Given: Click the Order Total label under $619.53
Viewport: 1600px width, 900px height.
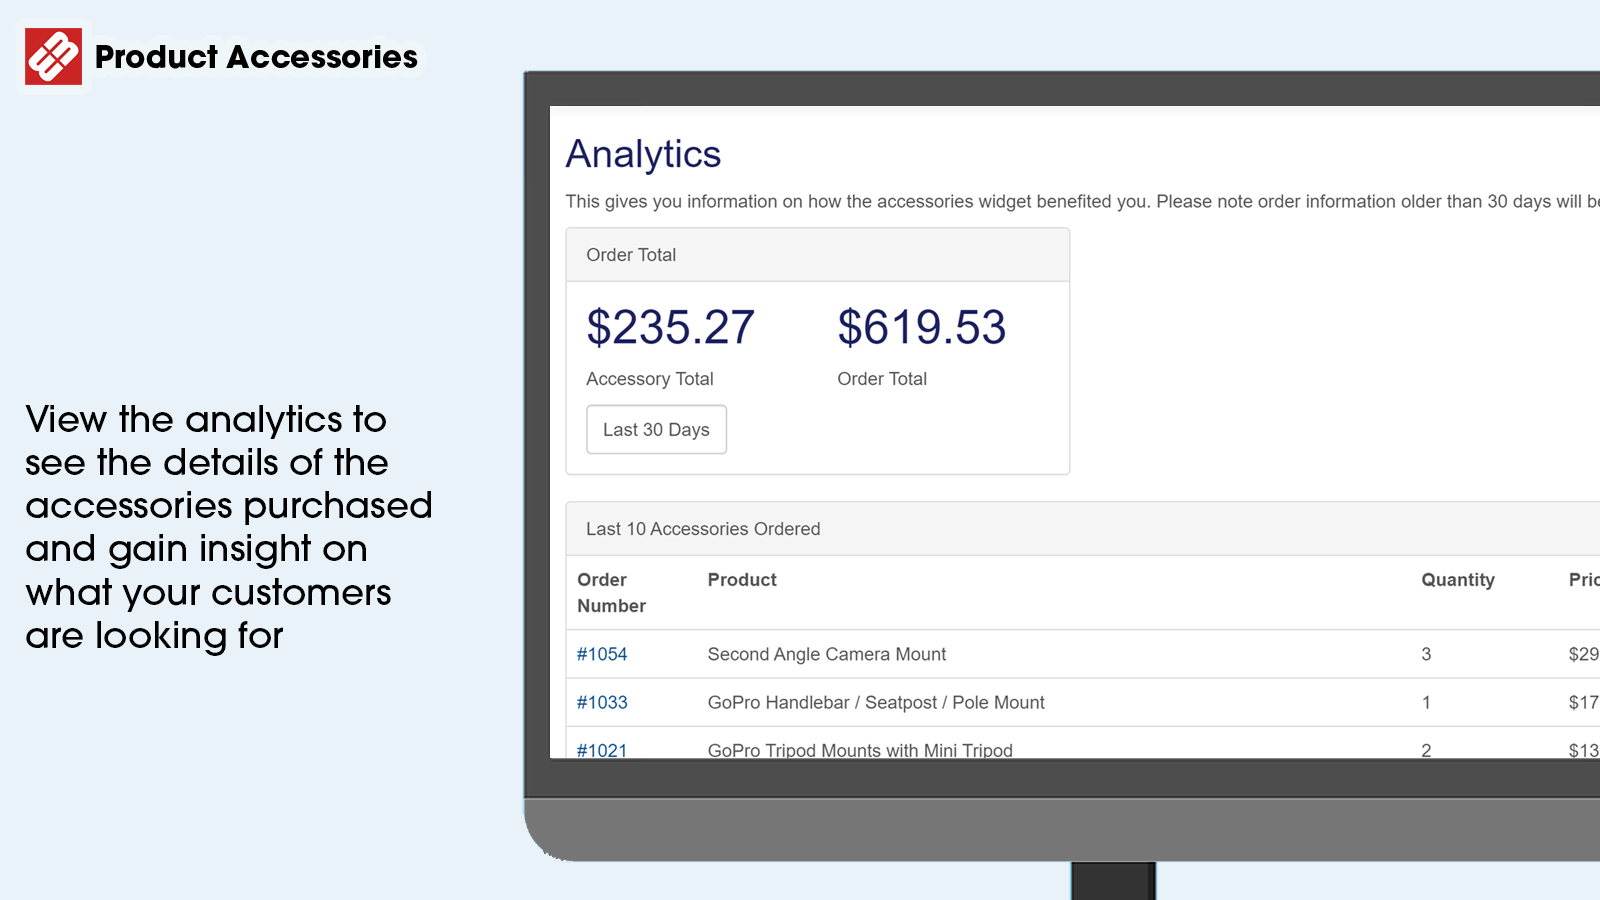Looking at the screenshot, I should 882,378.
